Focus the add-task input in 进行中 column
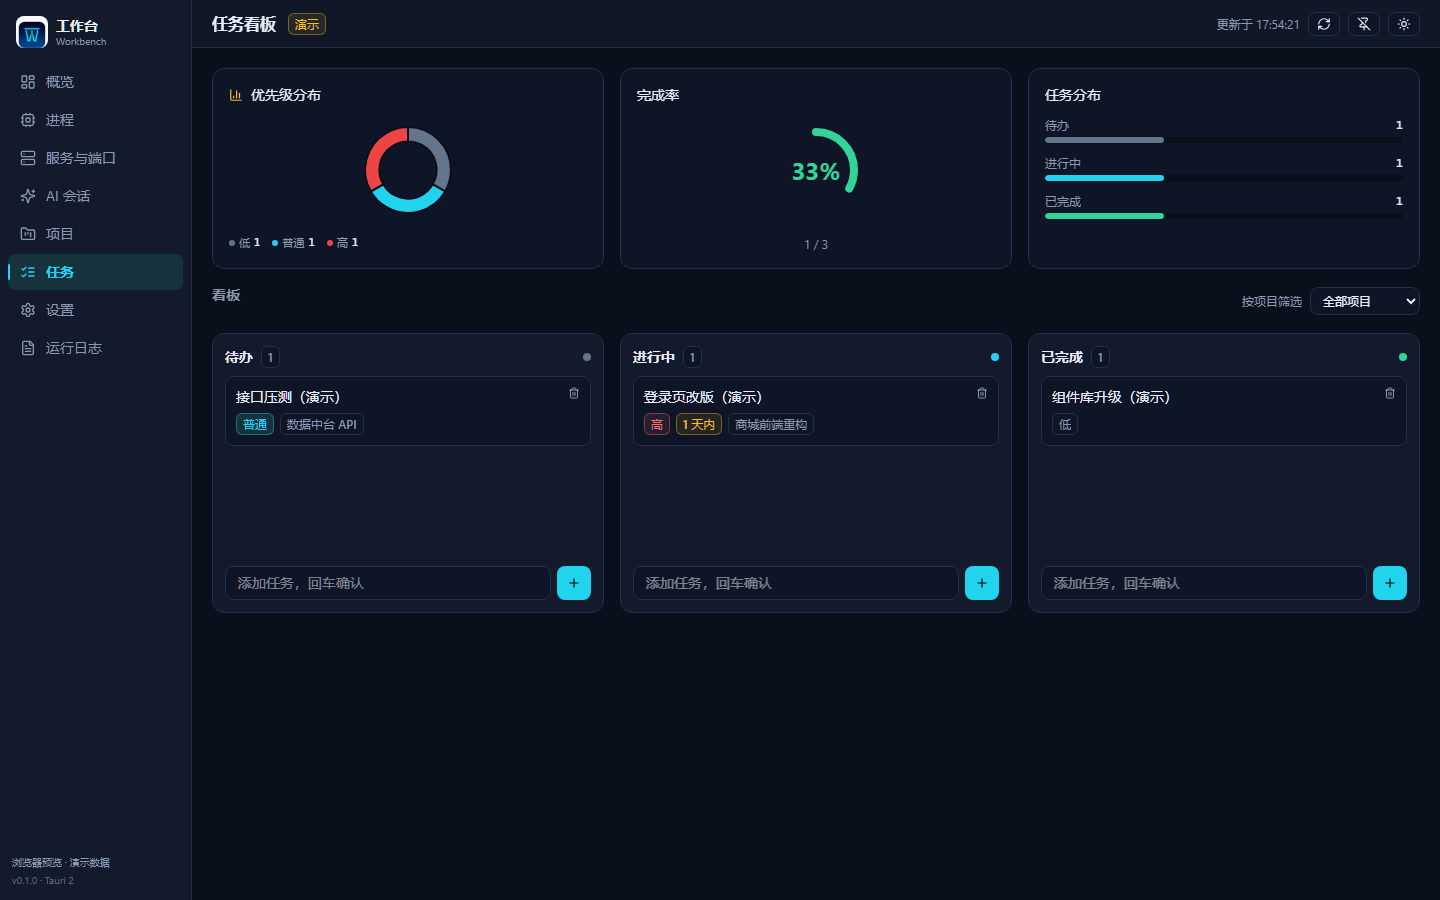This screenshot has height=900, width=1440. pos(796,583)
